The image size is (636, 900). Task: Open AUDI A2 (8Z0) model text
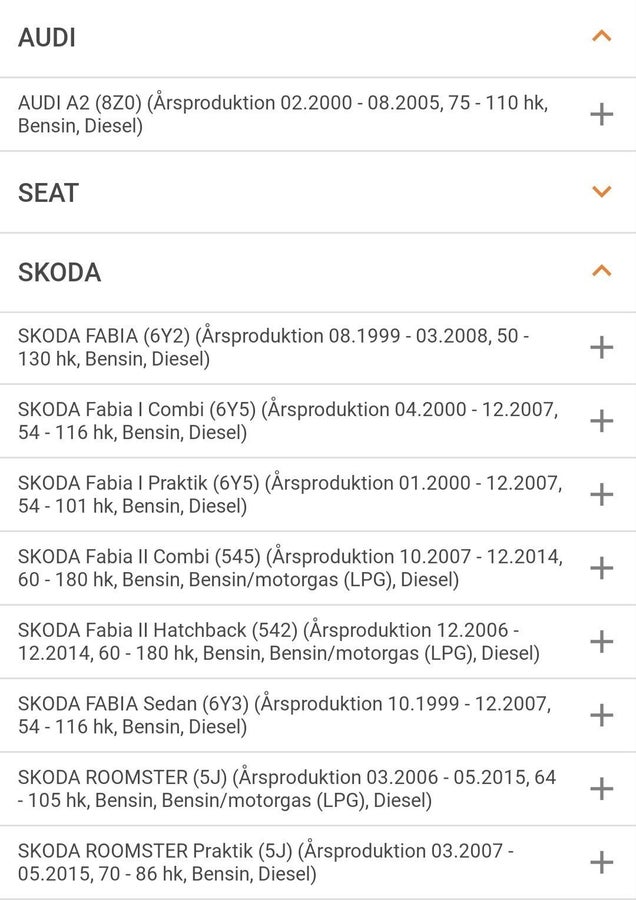tap(283, 114)
